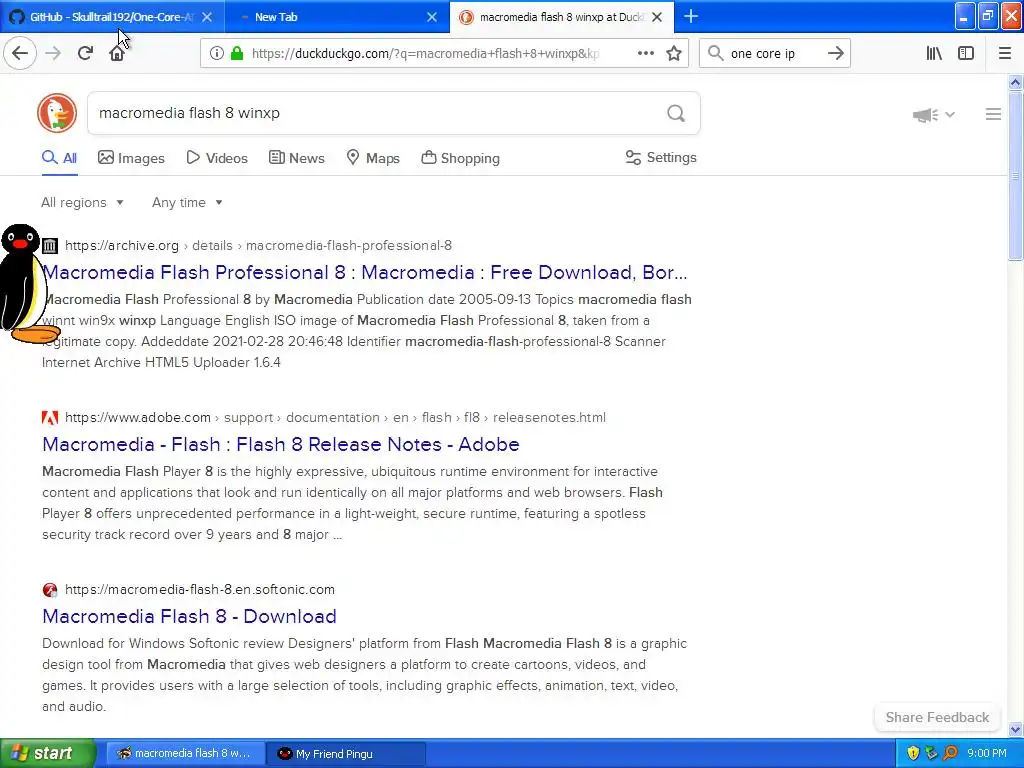
Task: Click the middle system tray icon
Action: pyautogui.click(x=931, y=754)
